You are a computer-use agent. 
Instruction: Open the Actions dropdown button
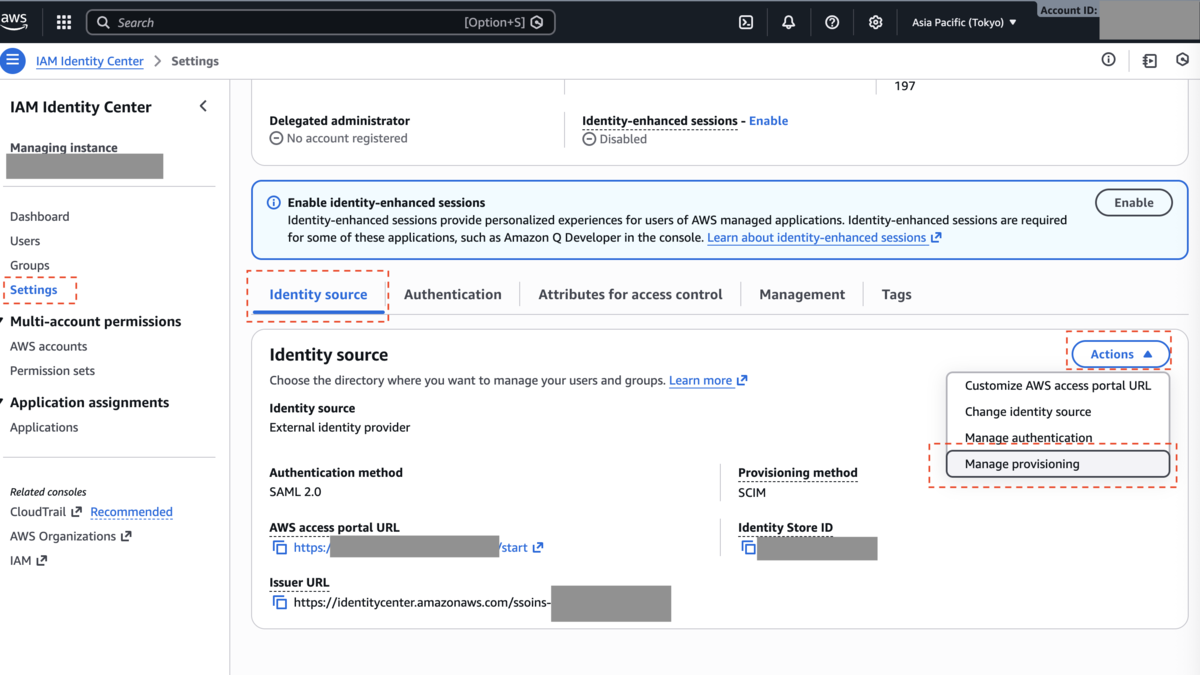click(1120, 354)
